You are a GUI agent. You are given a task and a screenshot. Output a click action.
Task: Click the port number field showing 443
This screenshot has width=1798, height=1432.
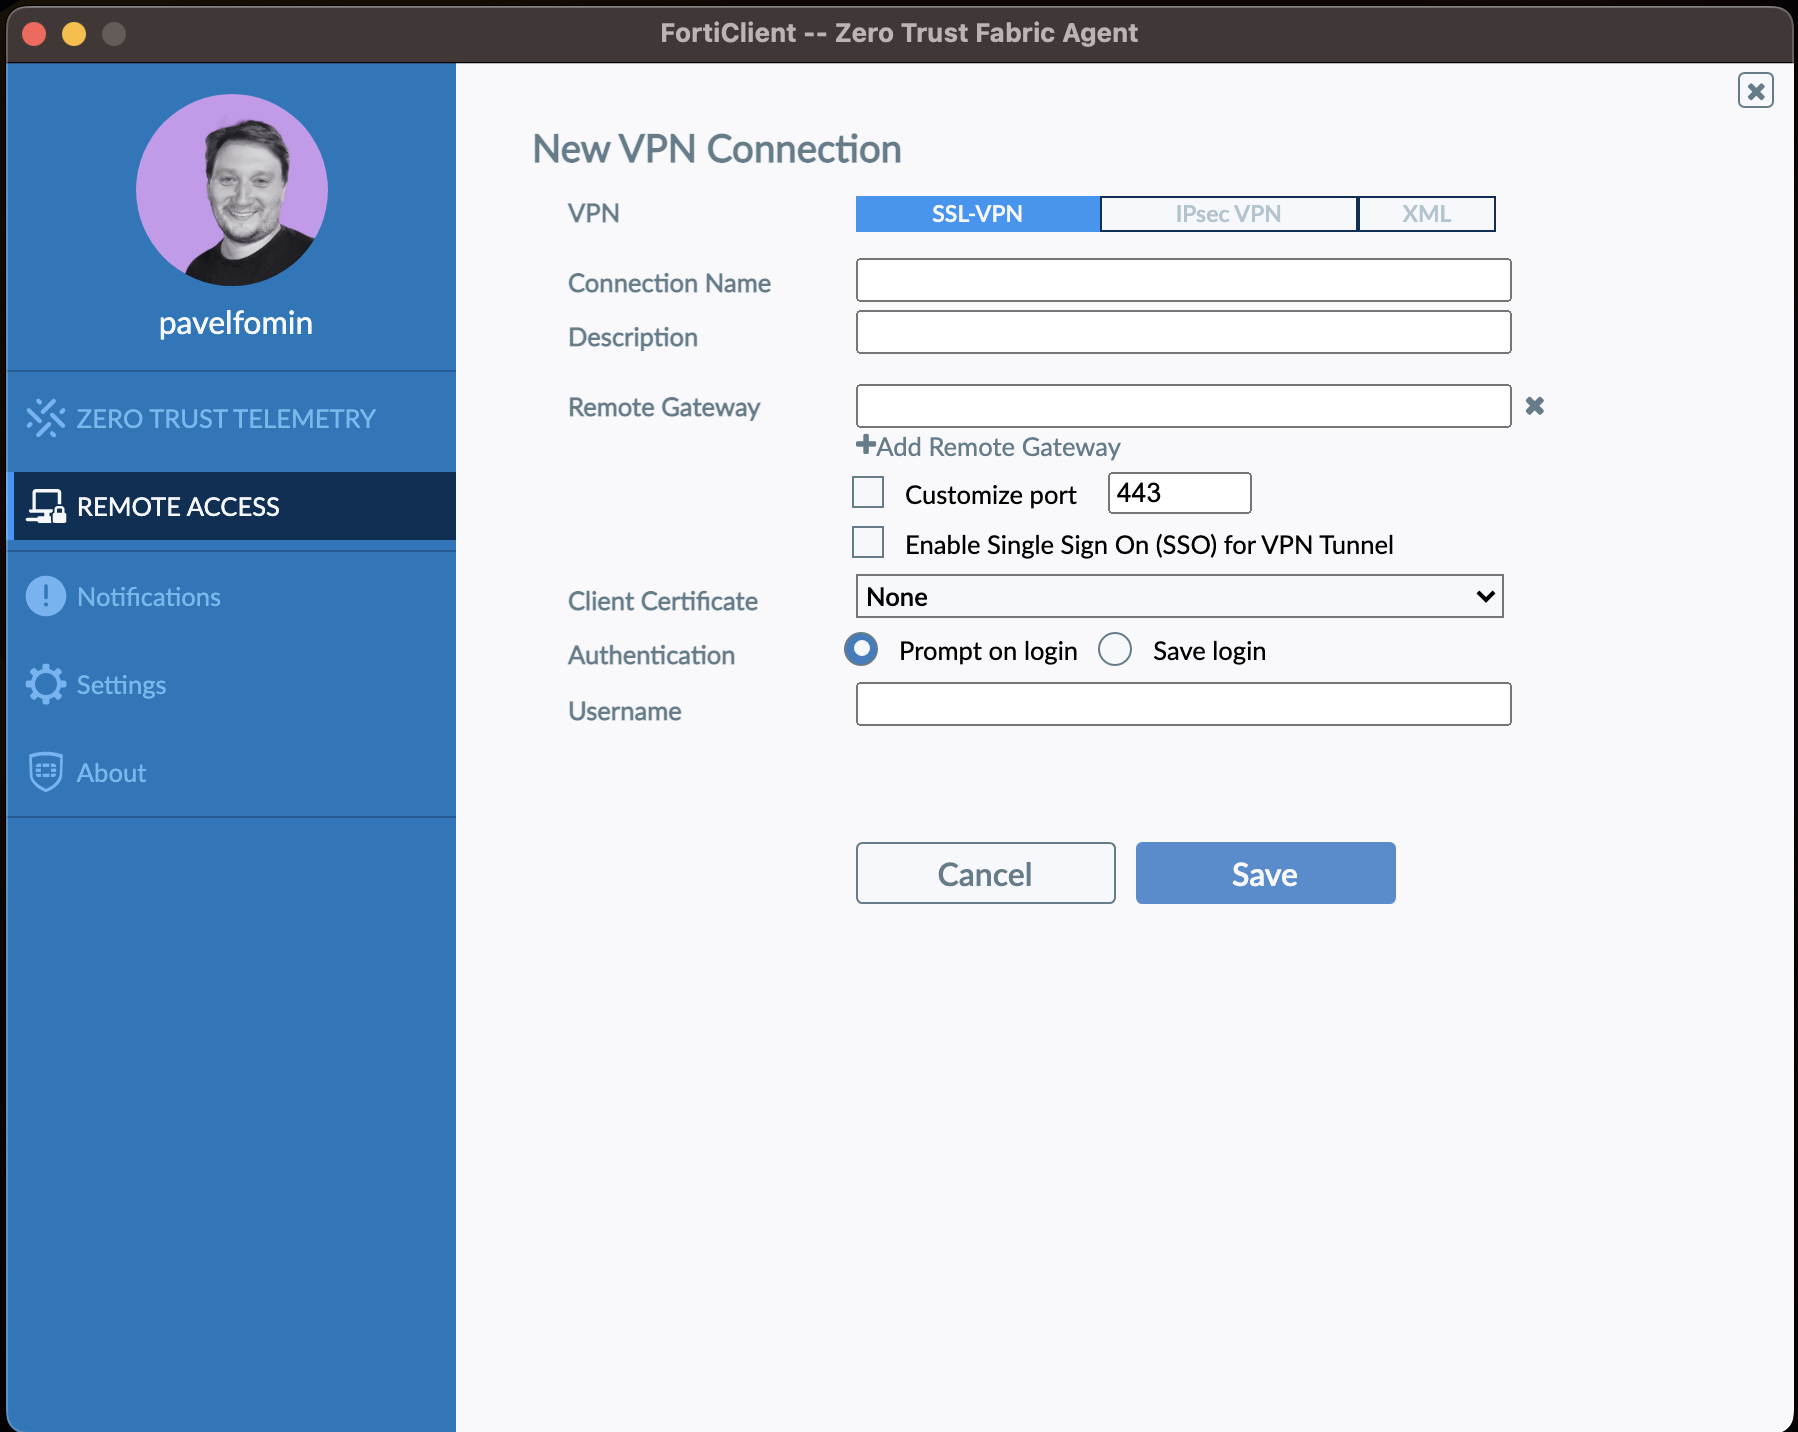1179,493
